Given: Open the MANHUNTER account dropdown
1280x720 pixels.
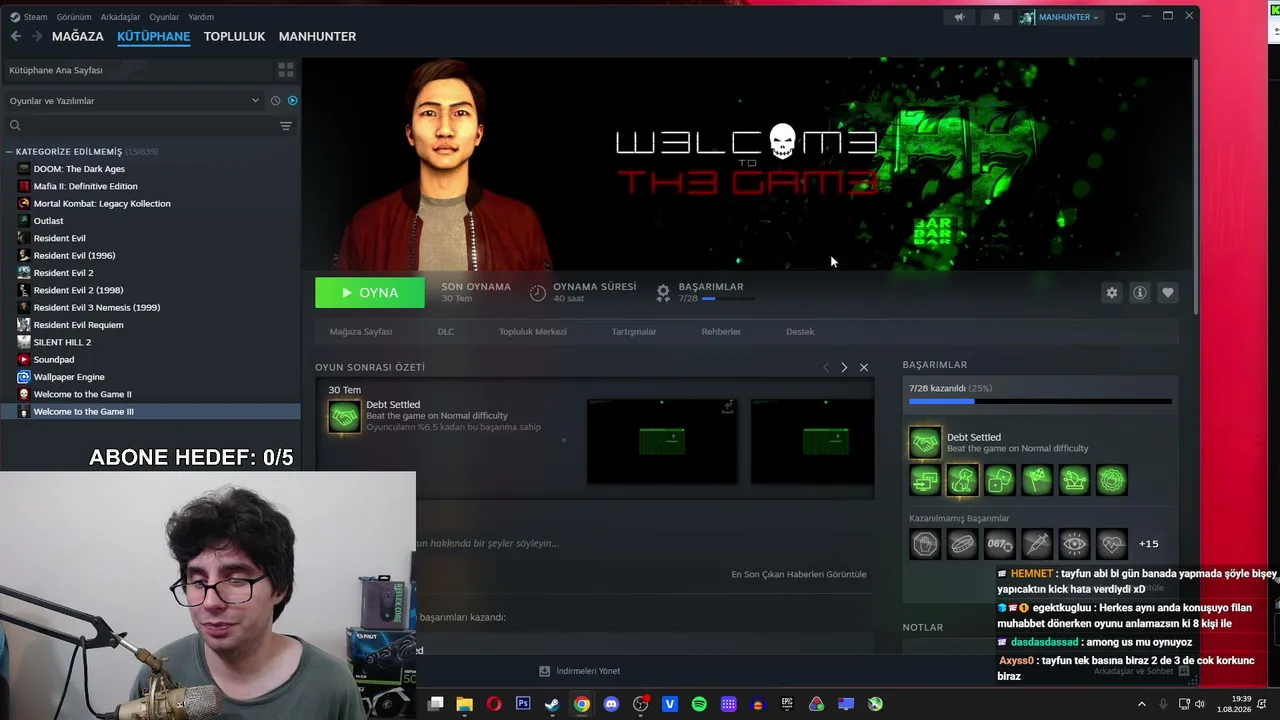Looking at the screenshot, I should (1059, 17).
